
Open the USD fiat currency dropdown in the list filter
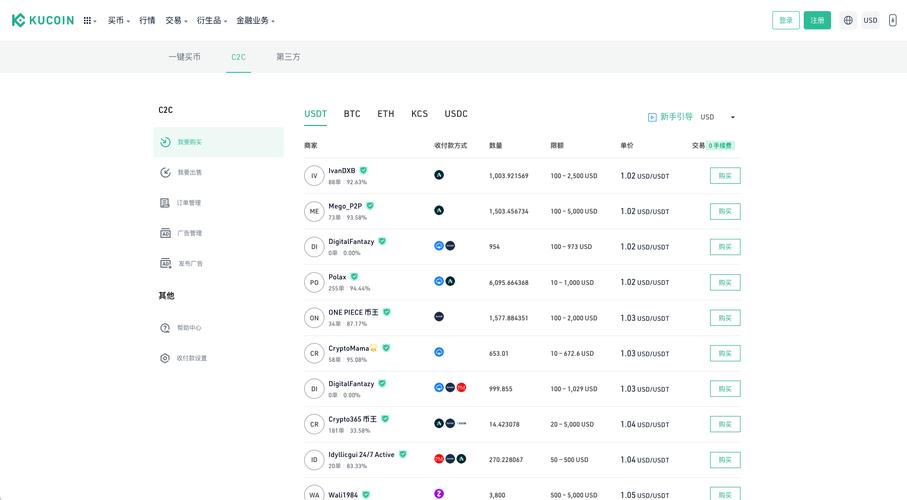pyautogui.click(x=717, y=117)
